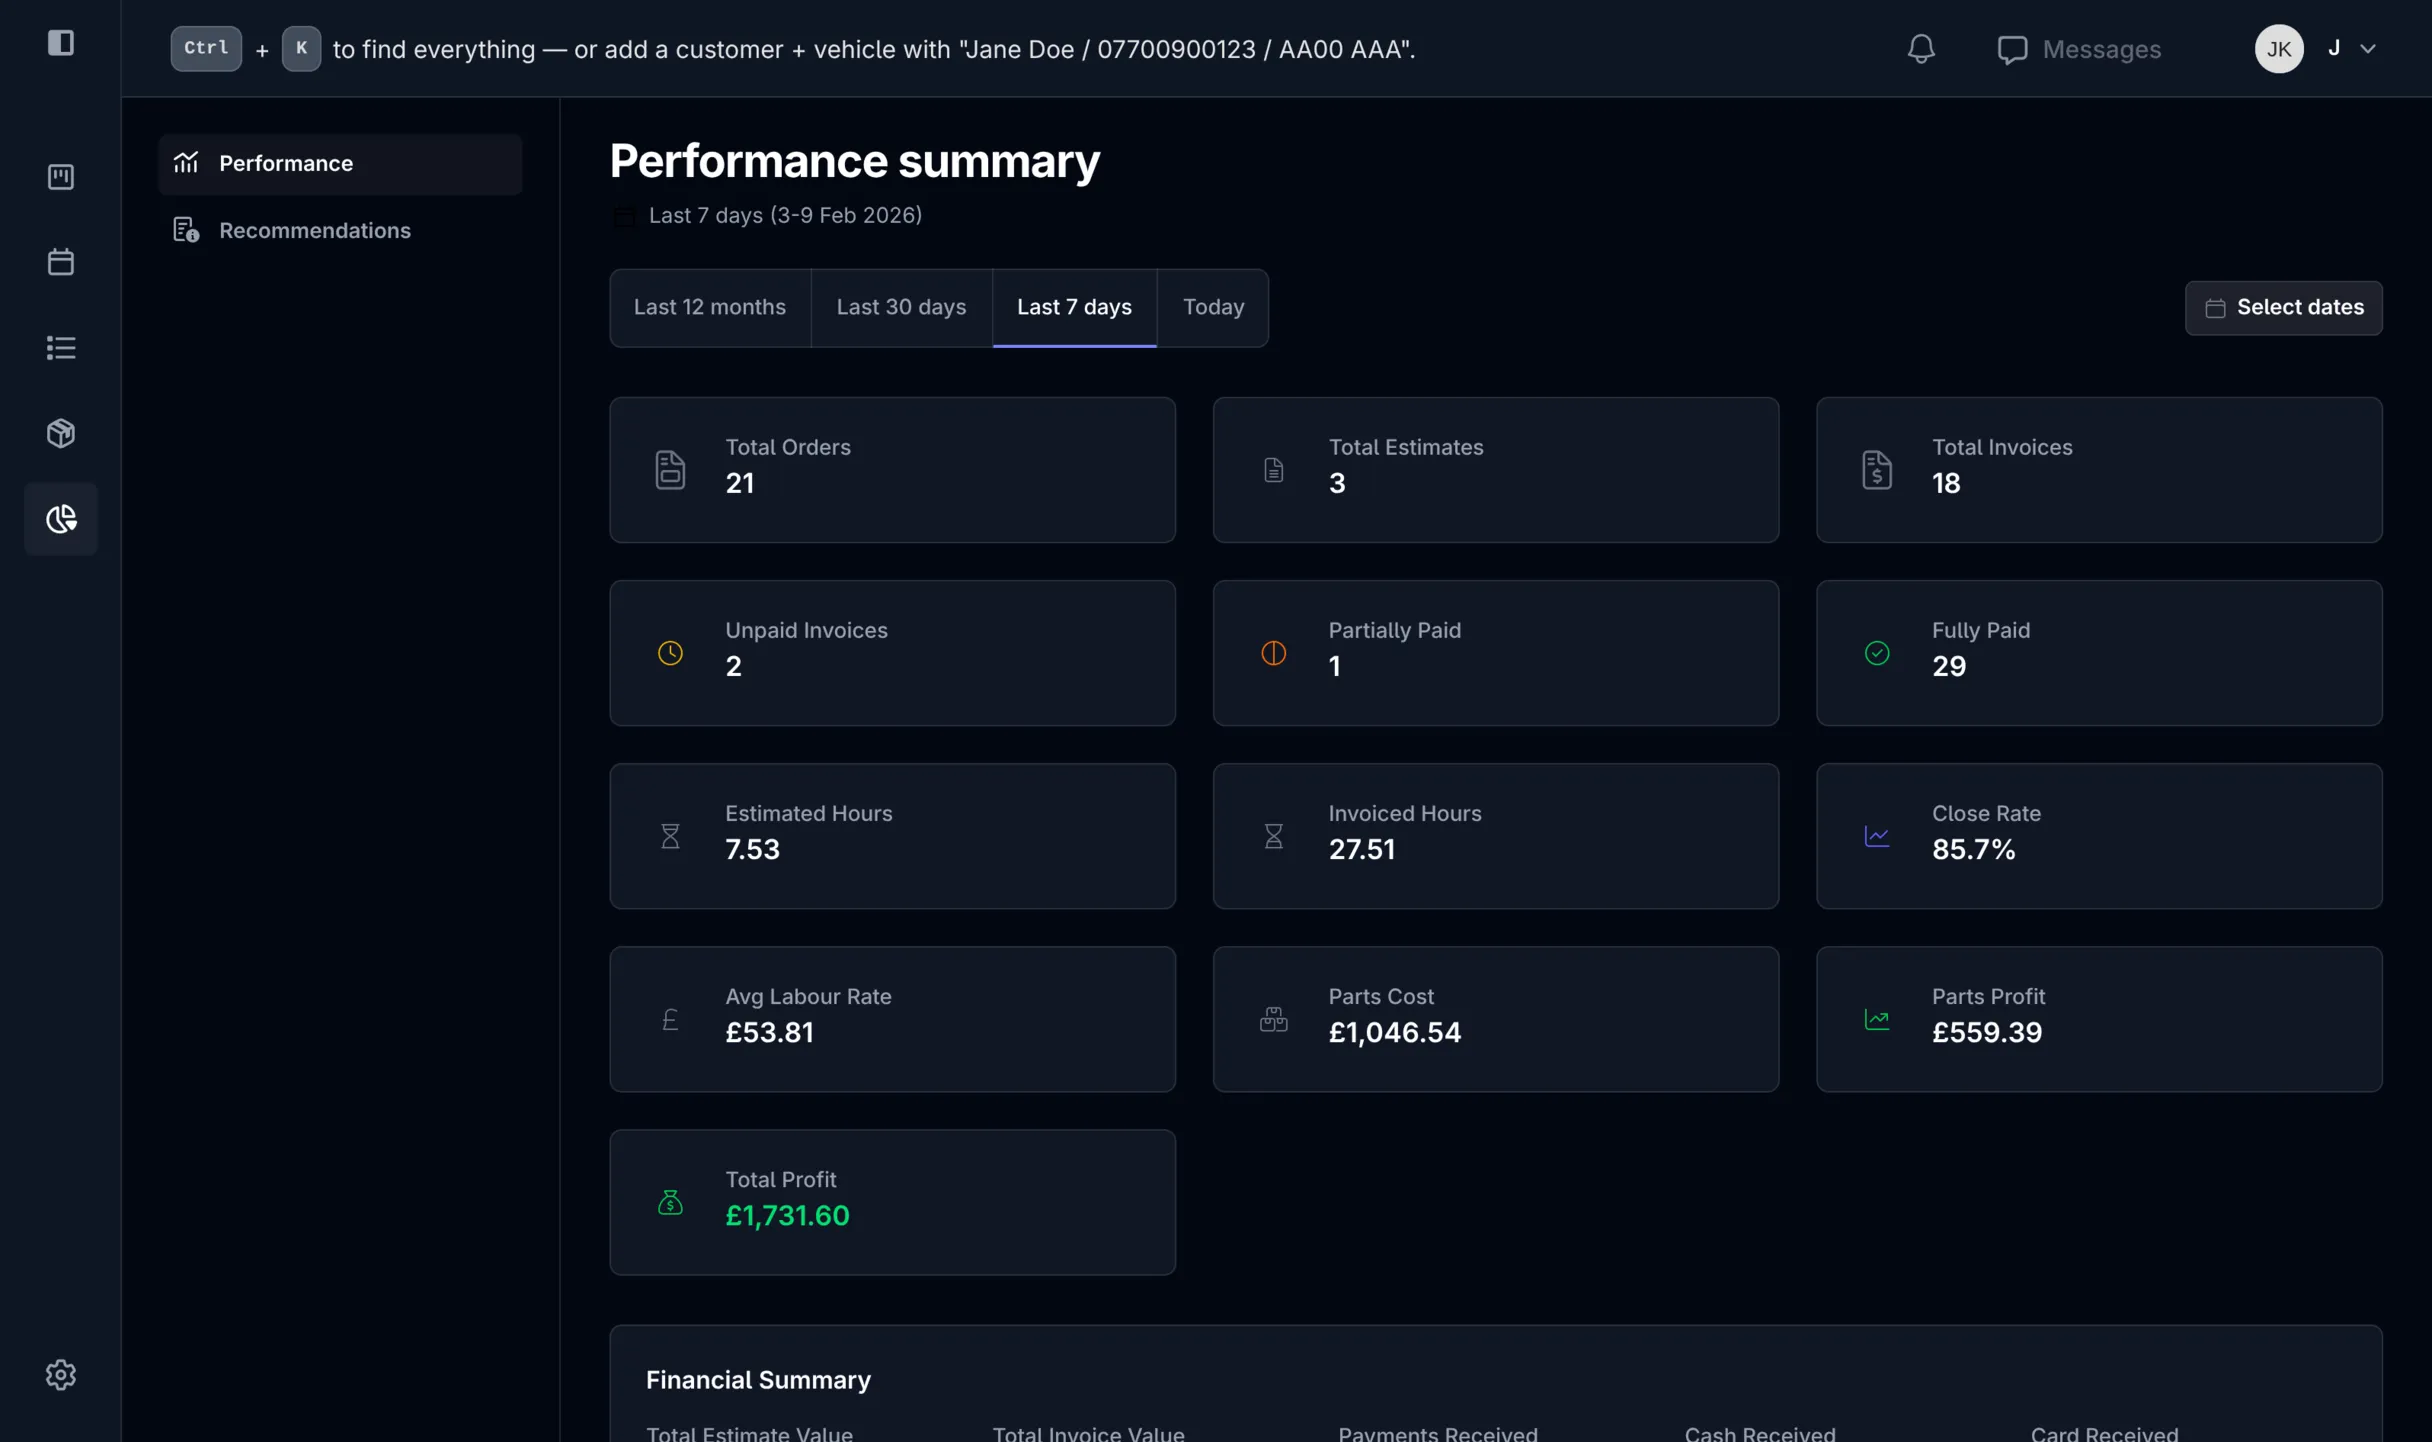Enable the Last 7 days filter
The width and height of the screenshot is (2432, 1442).
[x=1074, y=307]
